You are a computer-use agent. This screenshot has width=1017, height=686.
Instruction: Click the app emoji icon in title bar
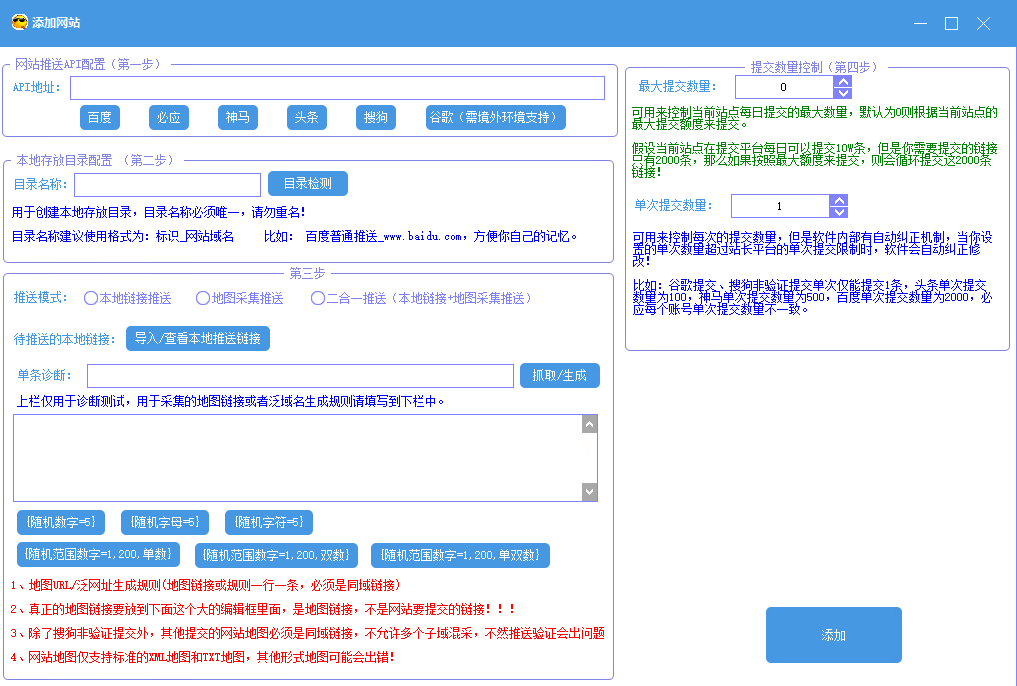point(19,23)
